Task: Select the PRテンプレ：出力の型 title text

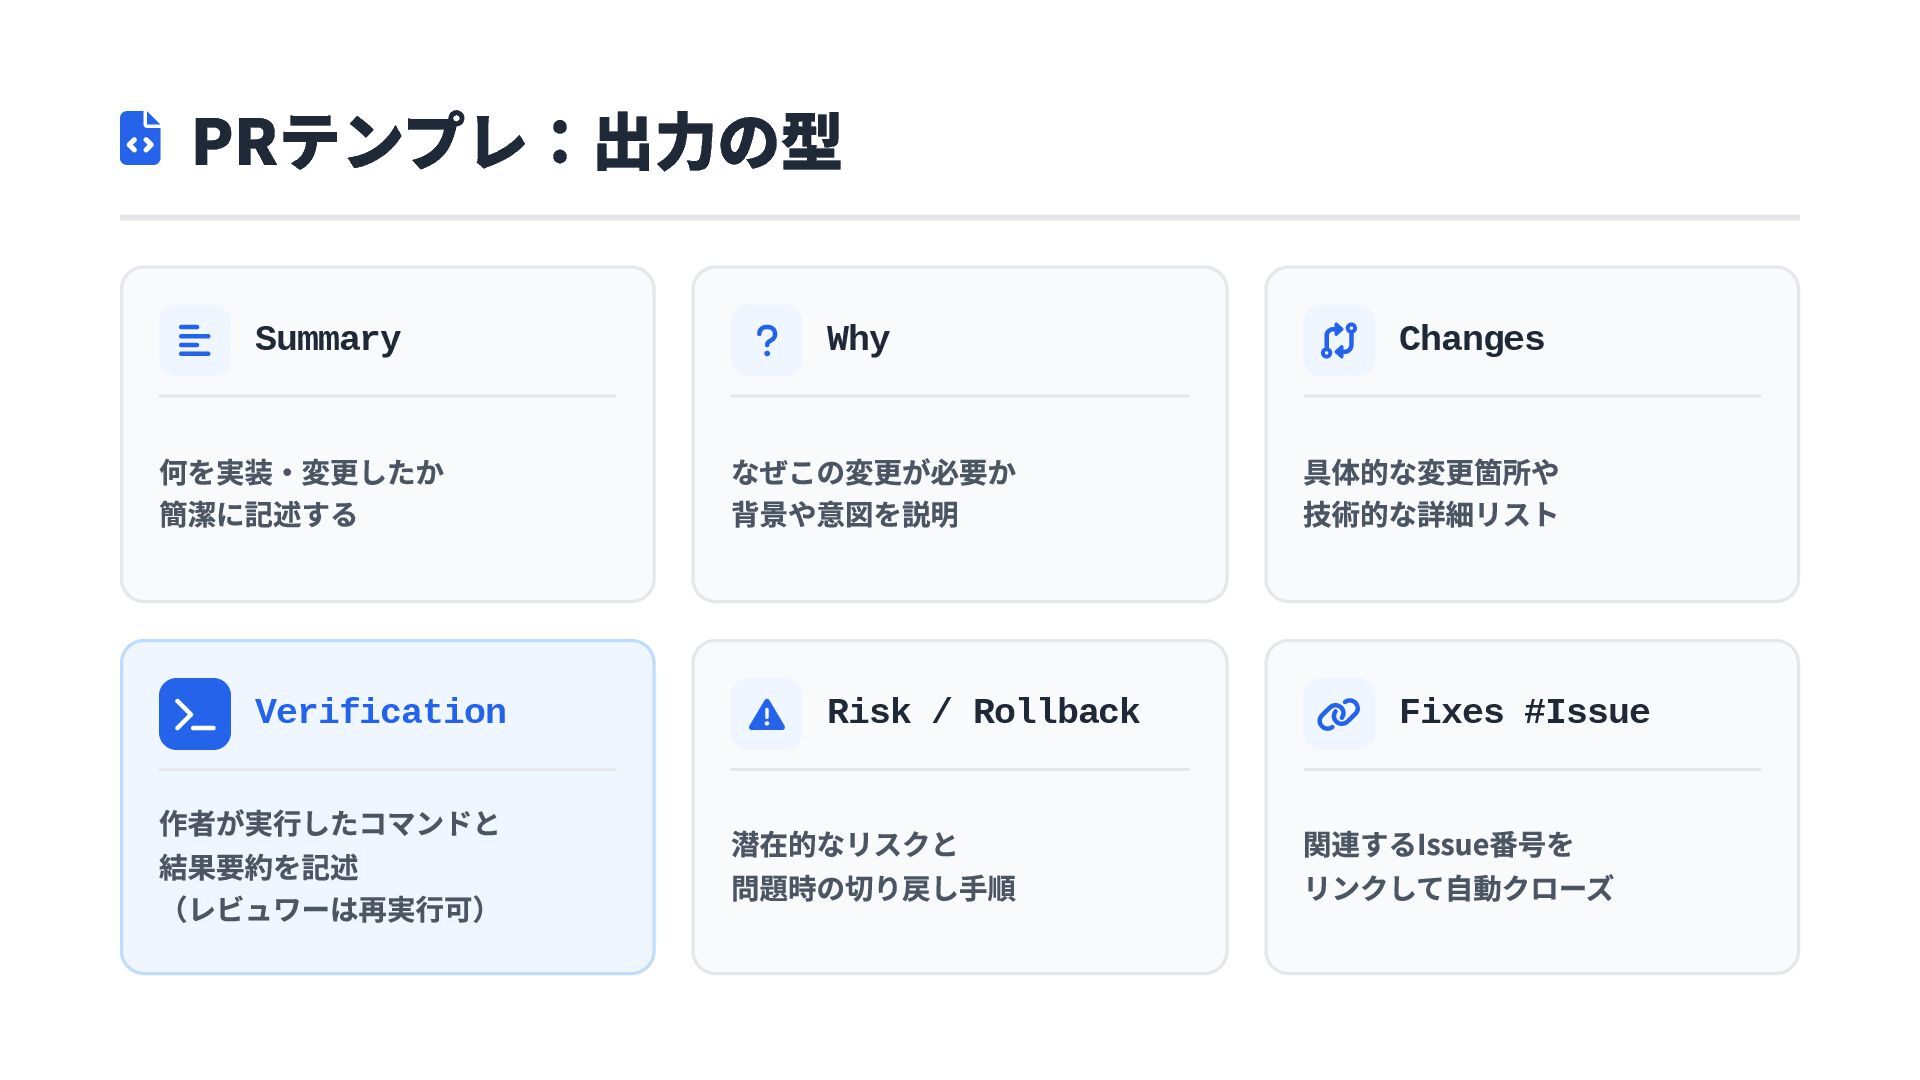Action: click(x=516, y=141)
